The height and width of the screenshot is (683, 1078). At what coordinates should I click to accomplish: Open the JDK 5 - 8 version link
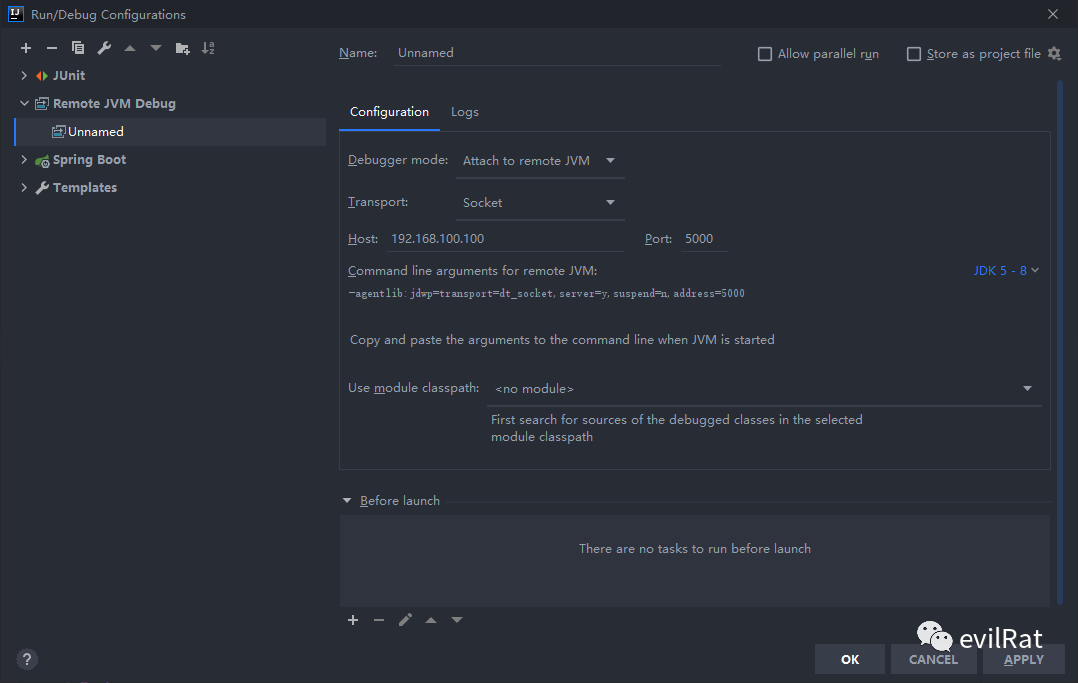click(x=1006, y=271)
